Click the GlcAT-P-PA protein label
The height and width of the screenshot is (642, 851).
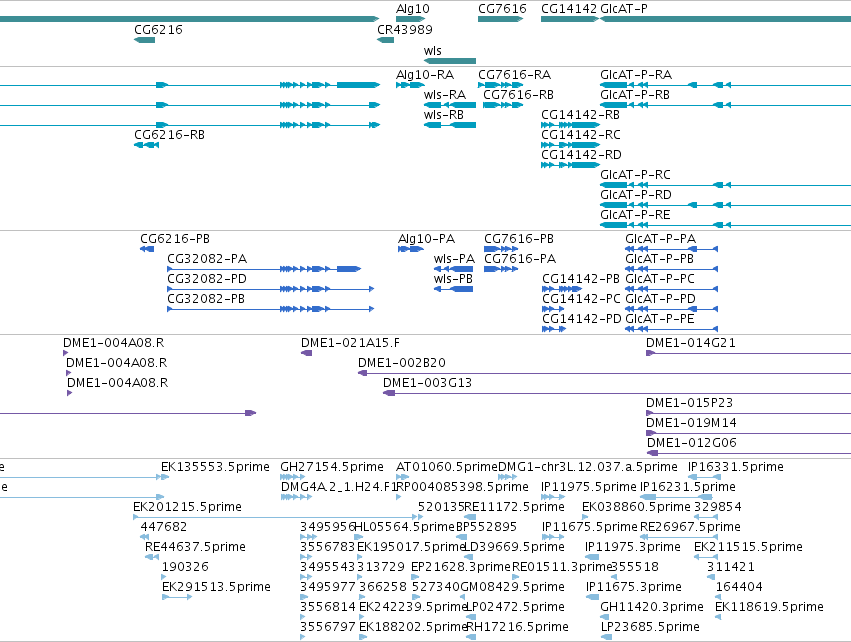coord(661,239)
